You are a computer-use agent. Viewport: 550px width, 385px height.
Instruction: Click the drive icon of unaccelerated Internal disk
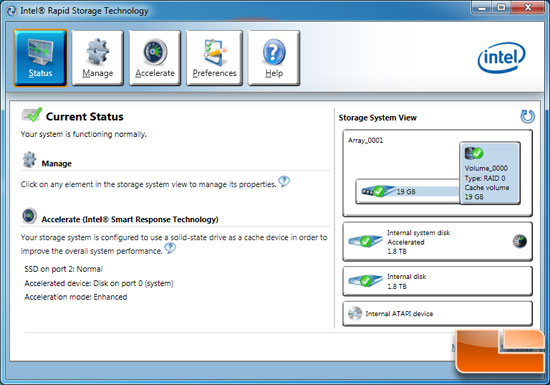(x=365, y=281)
